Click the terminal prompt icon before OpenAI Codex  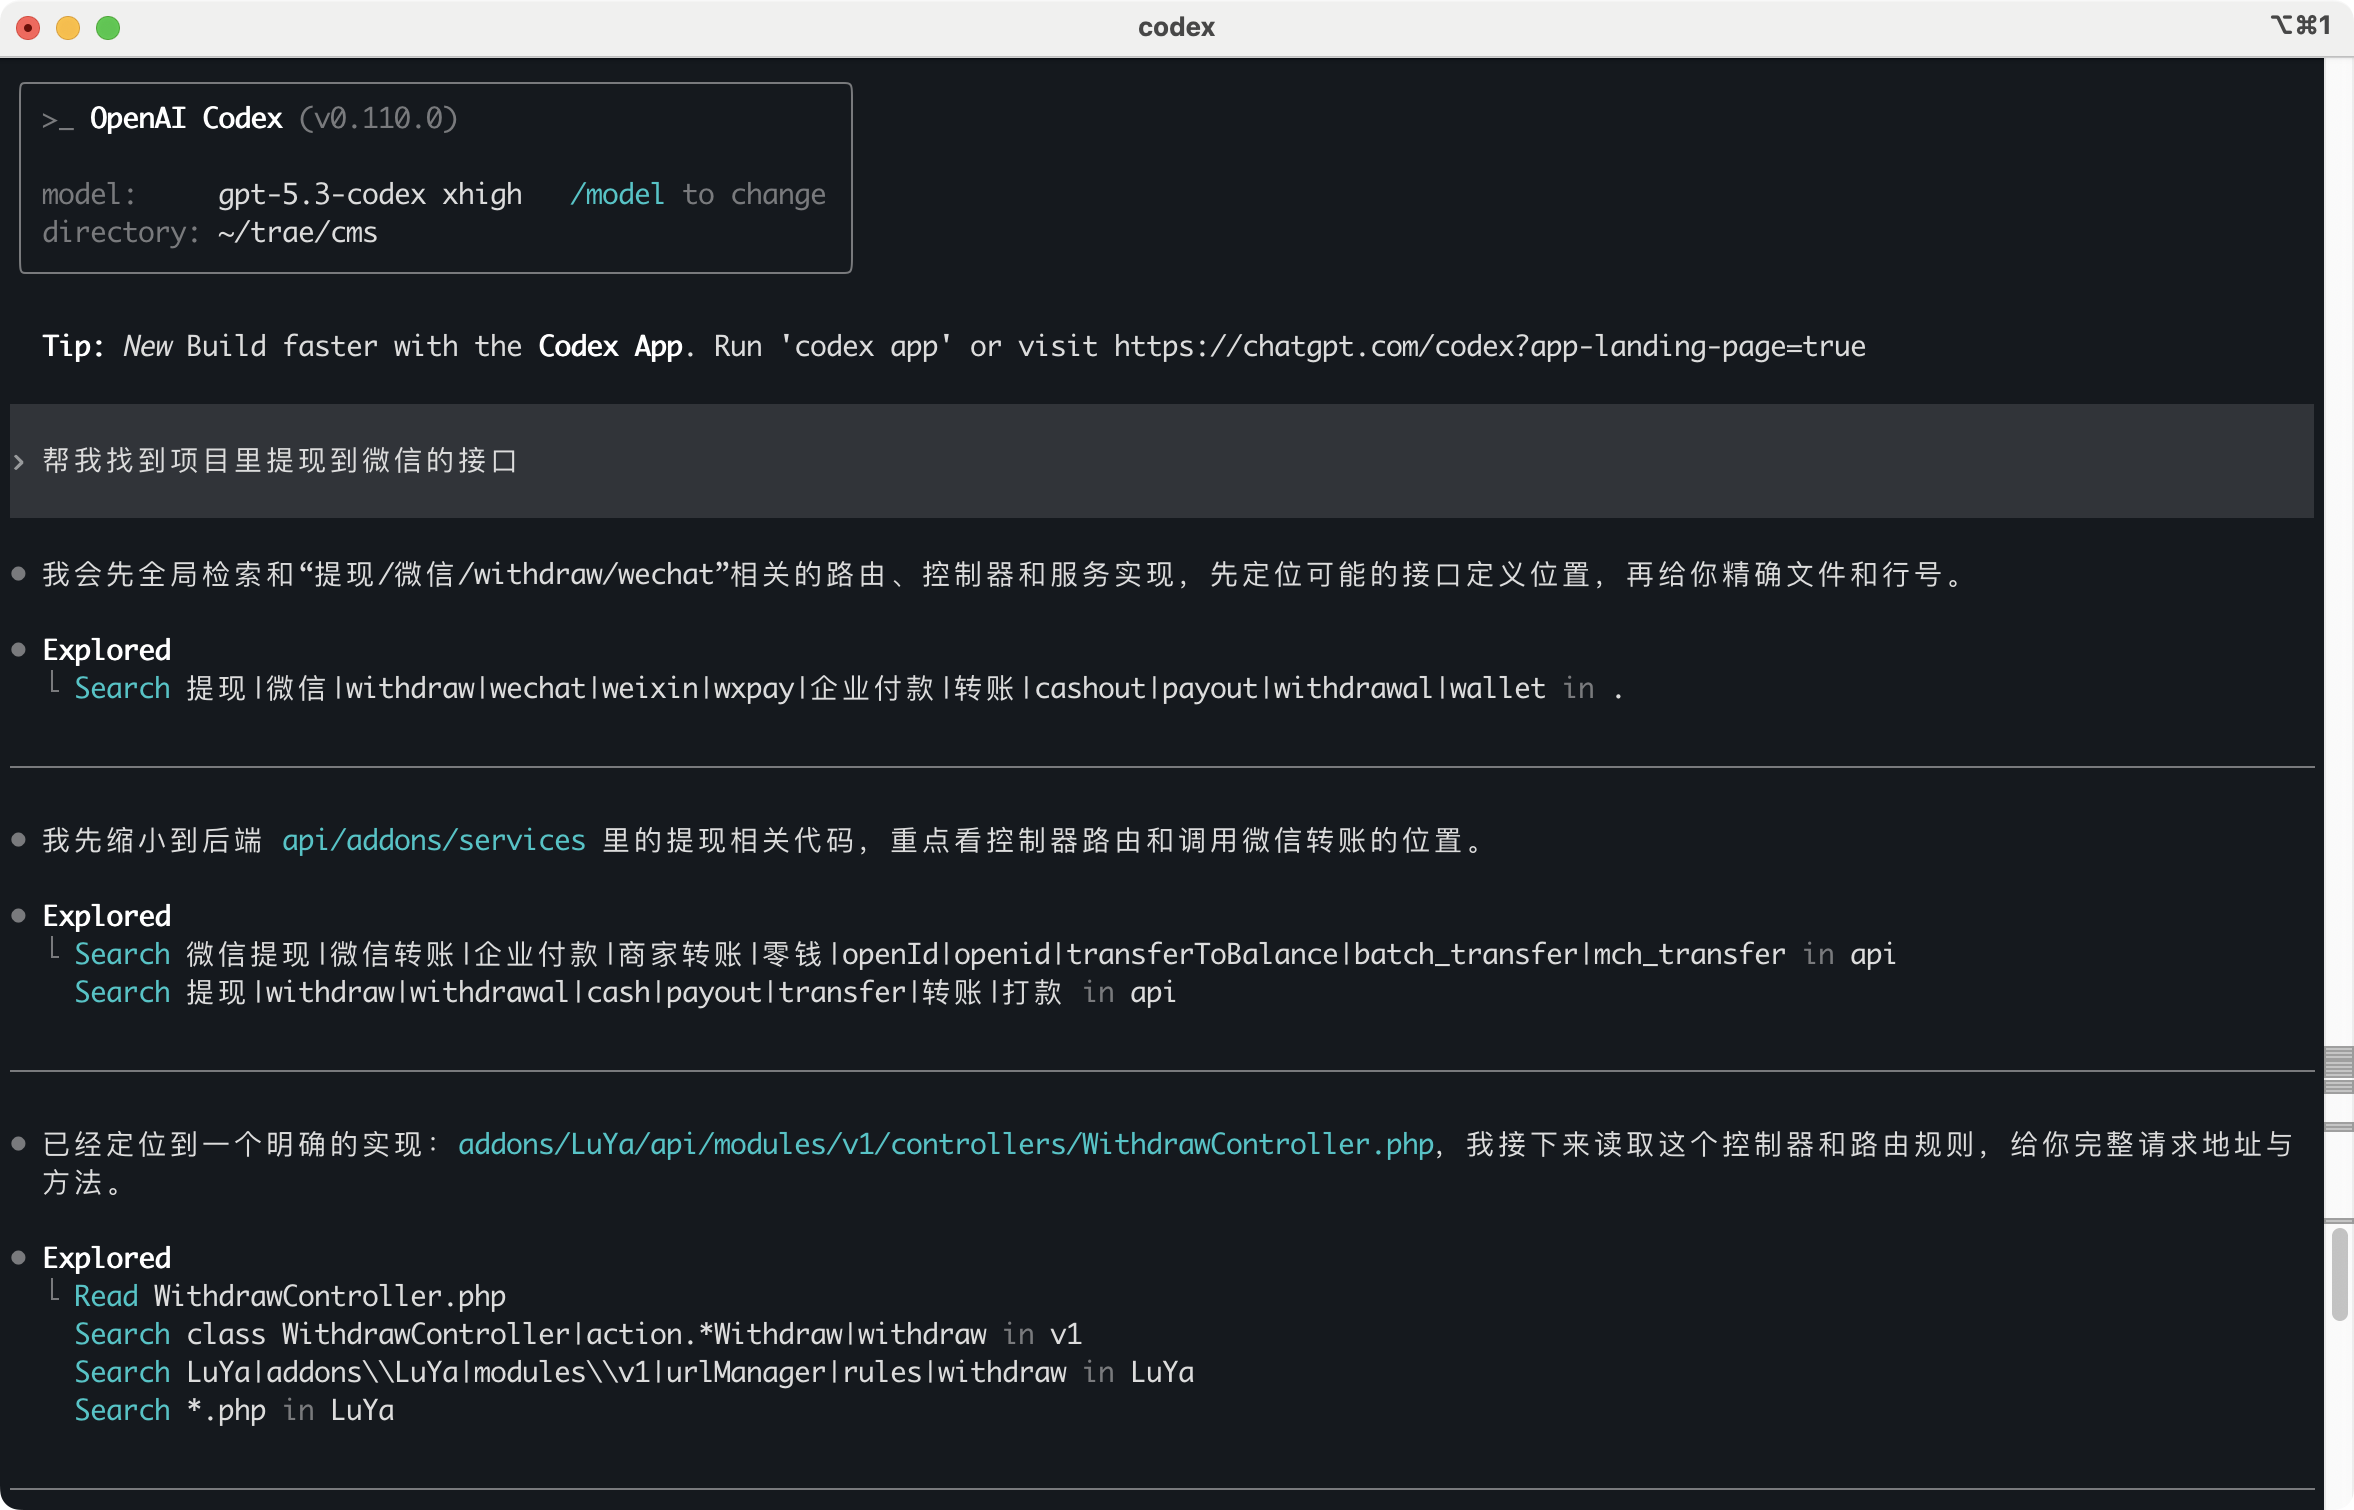(x=57, y=120)
